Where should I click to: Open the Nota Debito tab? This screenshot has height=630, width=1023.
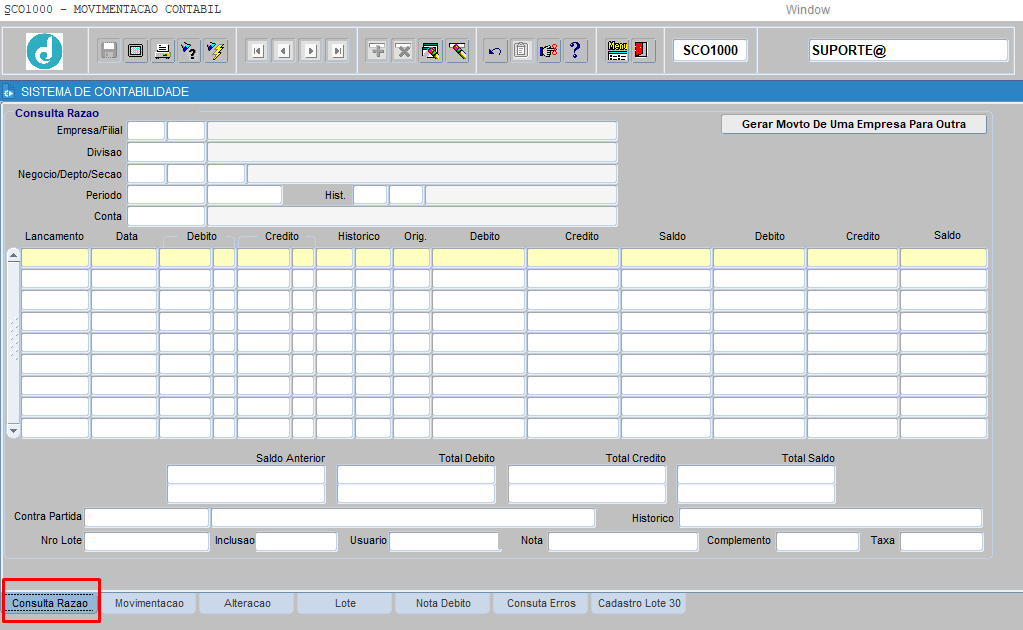pos(443,603)
